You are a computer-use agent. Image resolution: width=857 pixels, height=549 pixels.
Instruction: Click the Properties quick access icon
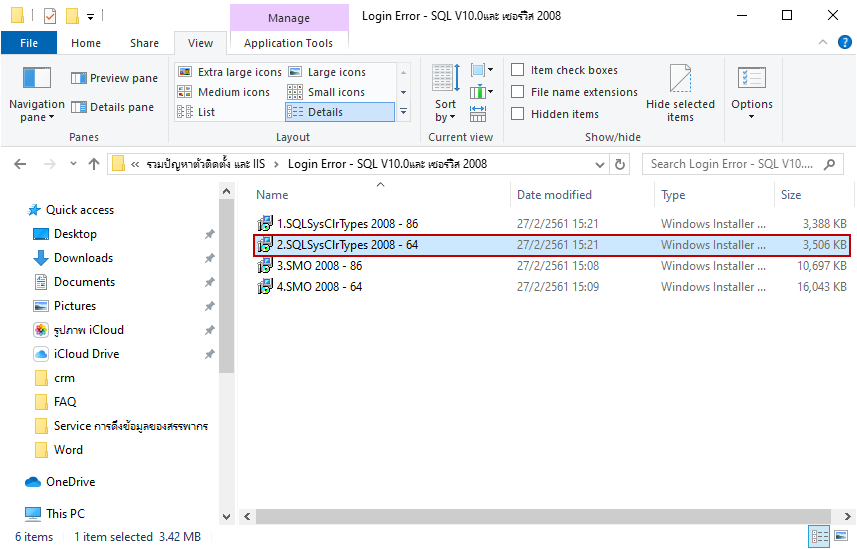[50, 16]
